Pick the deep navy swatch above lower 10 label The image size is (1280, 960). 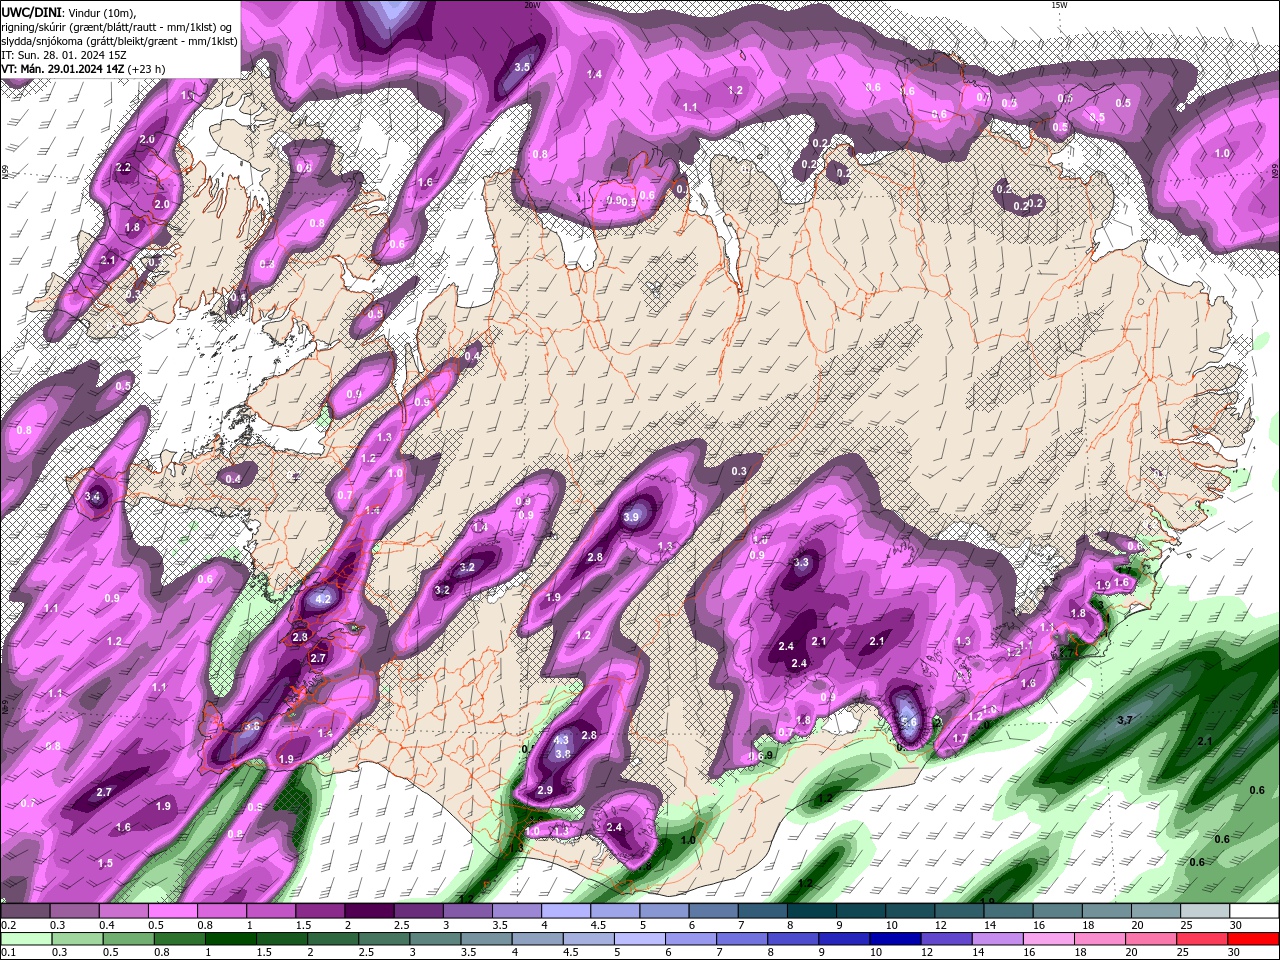click(893, 939)
